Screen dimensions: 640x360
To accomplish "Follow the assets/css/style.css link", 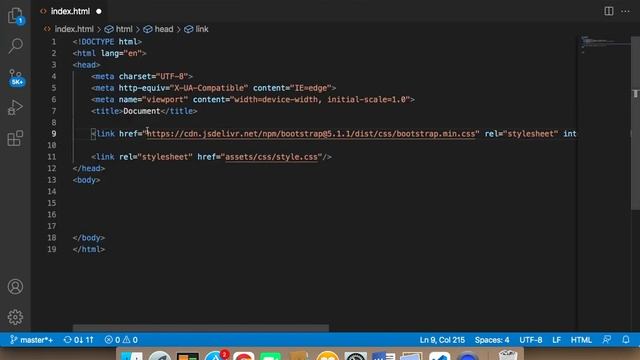I will pyautogui.click(x=271, y=157).
